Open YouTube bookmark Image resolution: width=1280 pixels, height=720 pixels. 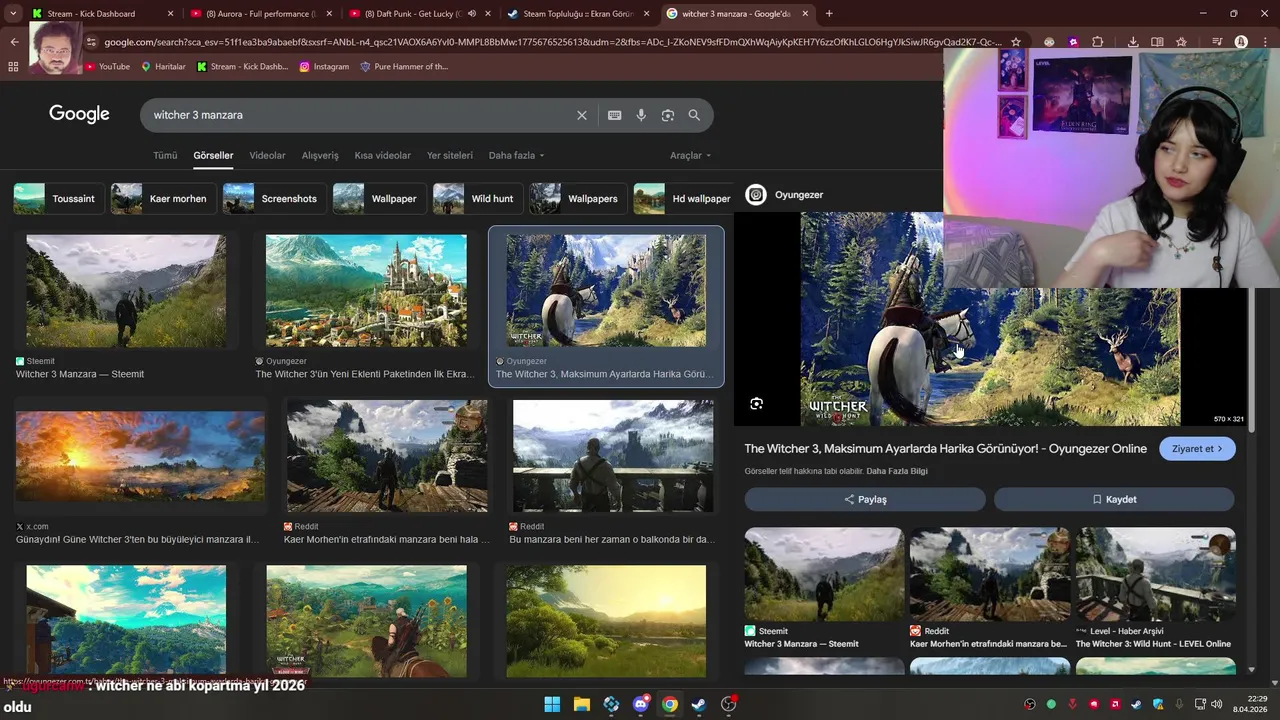pos(107,67)
